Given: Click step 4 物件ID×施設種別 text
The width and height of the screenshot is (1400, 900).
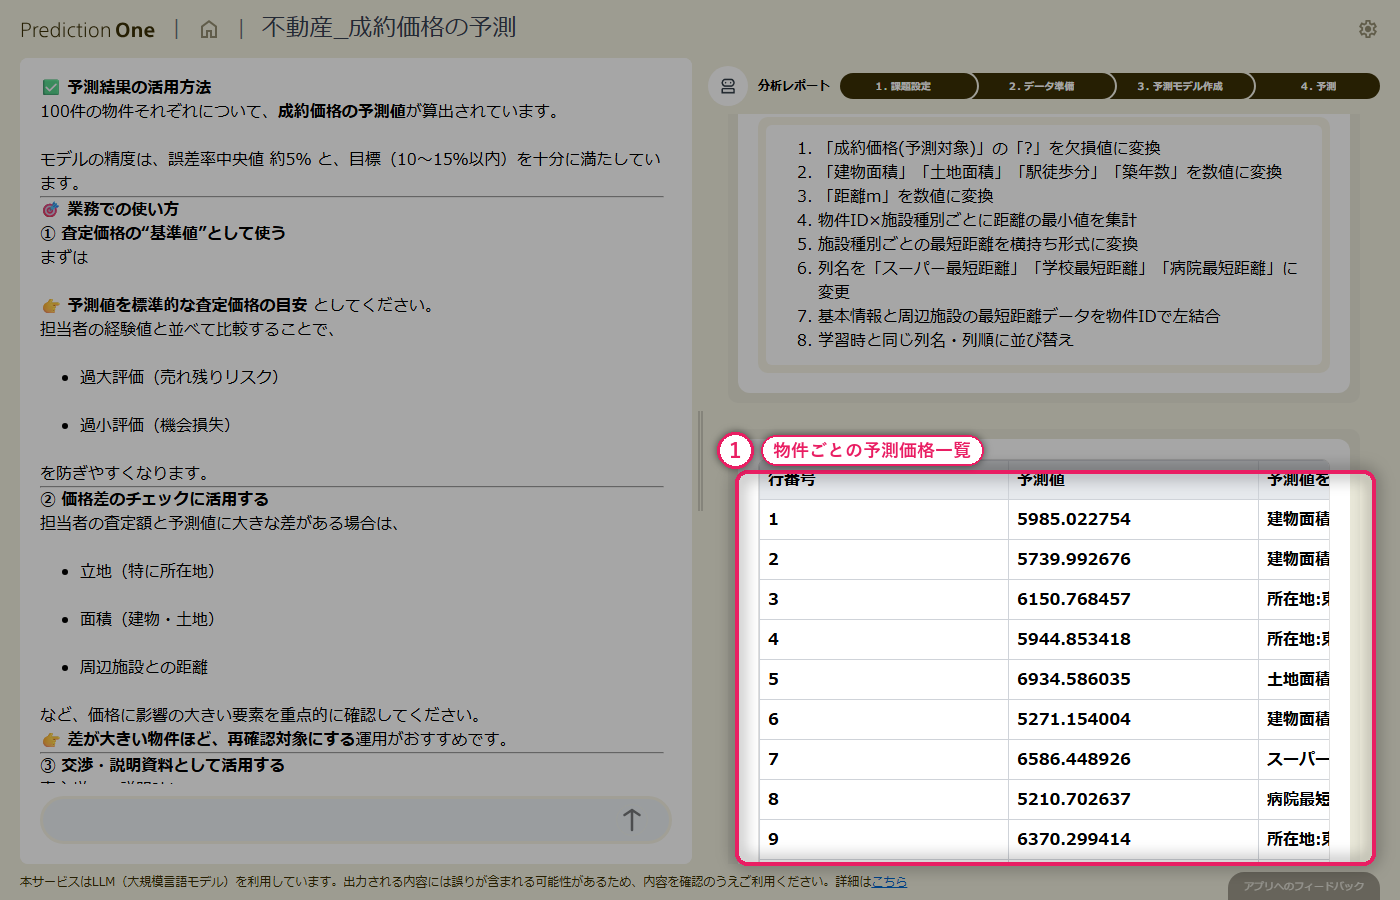Looking at the screenshot, I should [977, 220].
